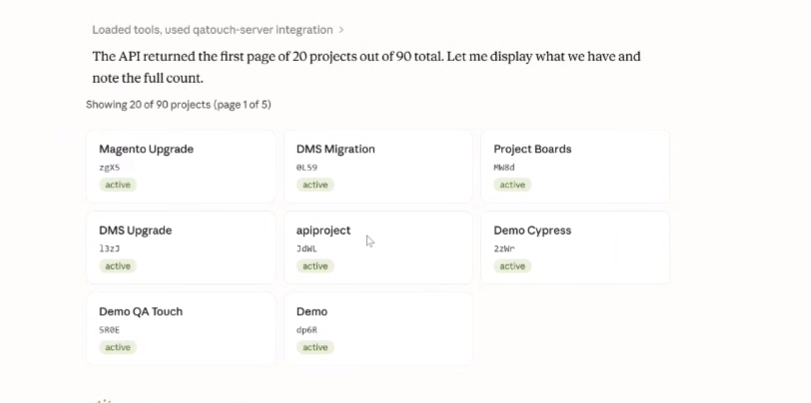The width and height of the screenshot is (811, 403).
Task: Click the project key zgX5
Action: [x=109, y=168]
